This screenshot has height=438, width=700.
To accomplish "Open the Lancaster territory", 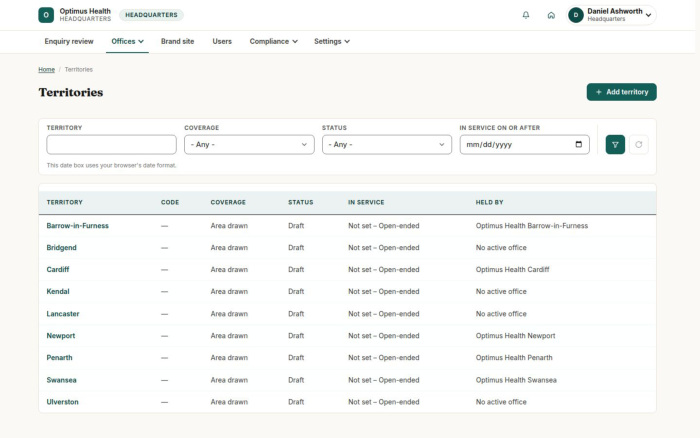I will click(62, 314).
